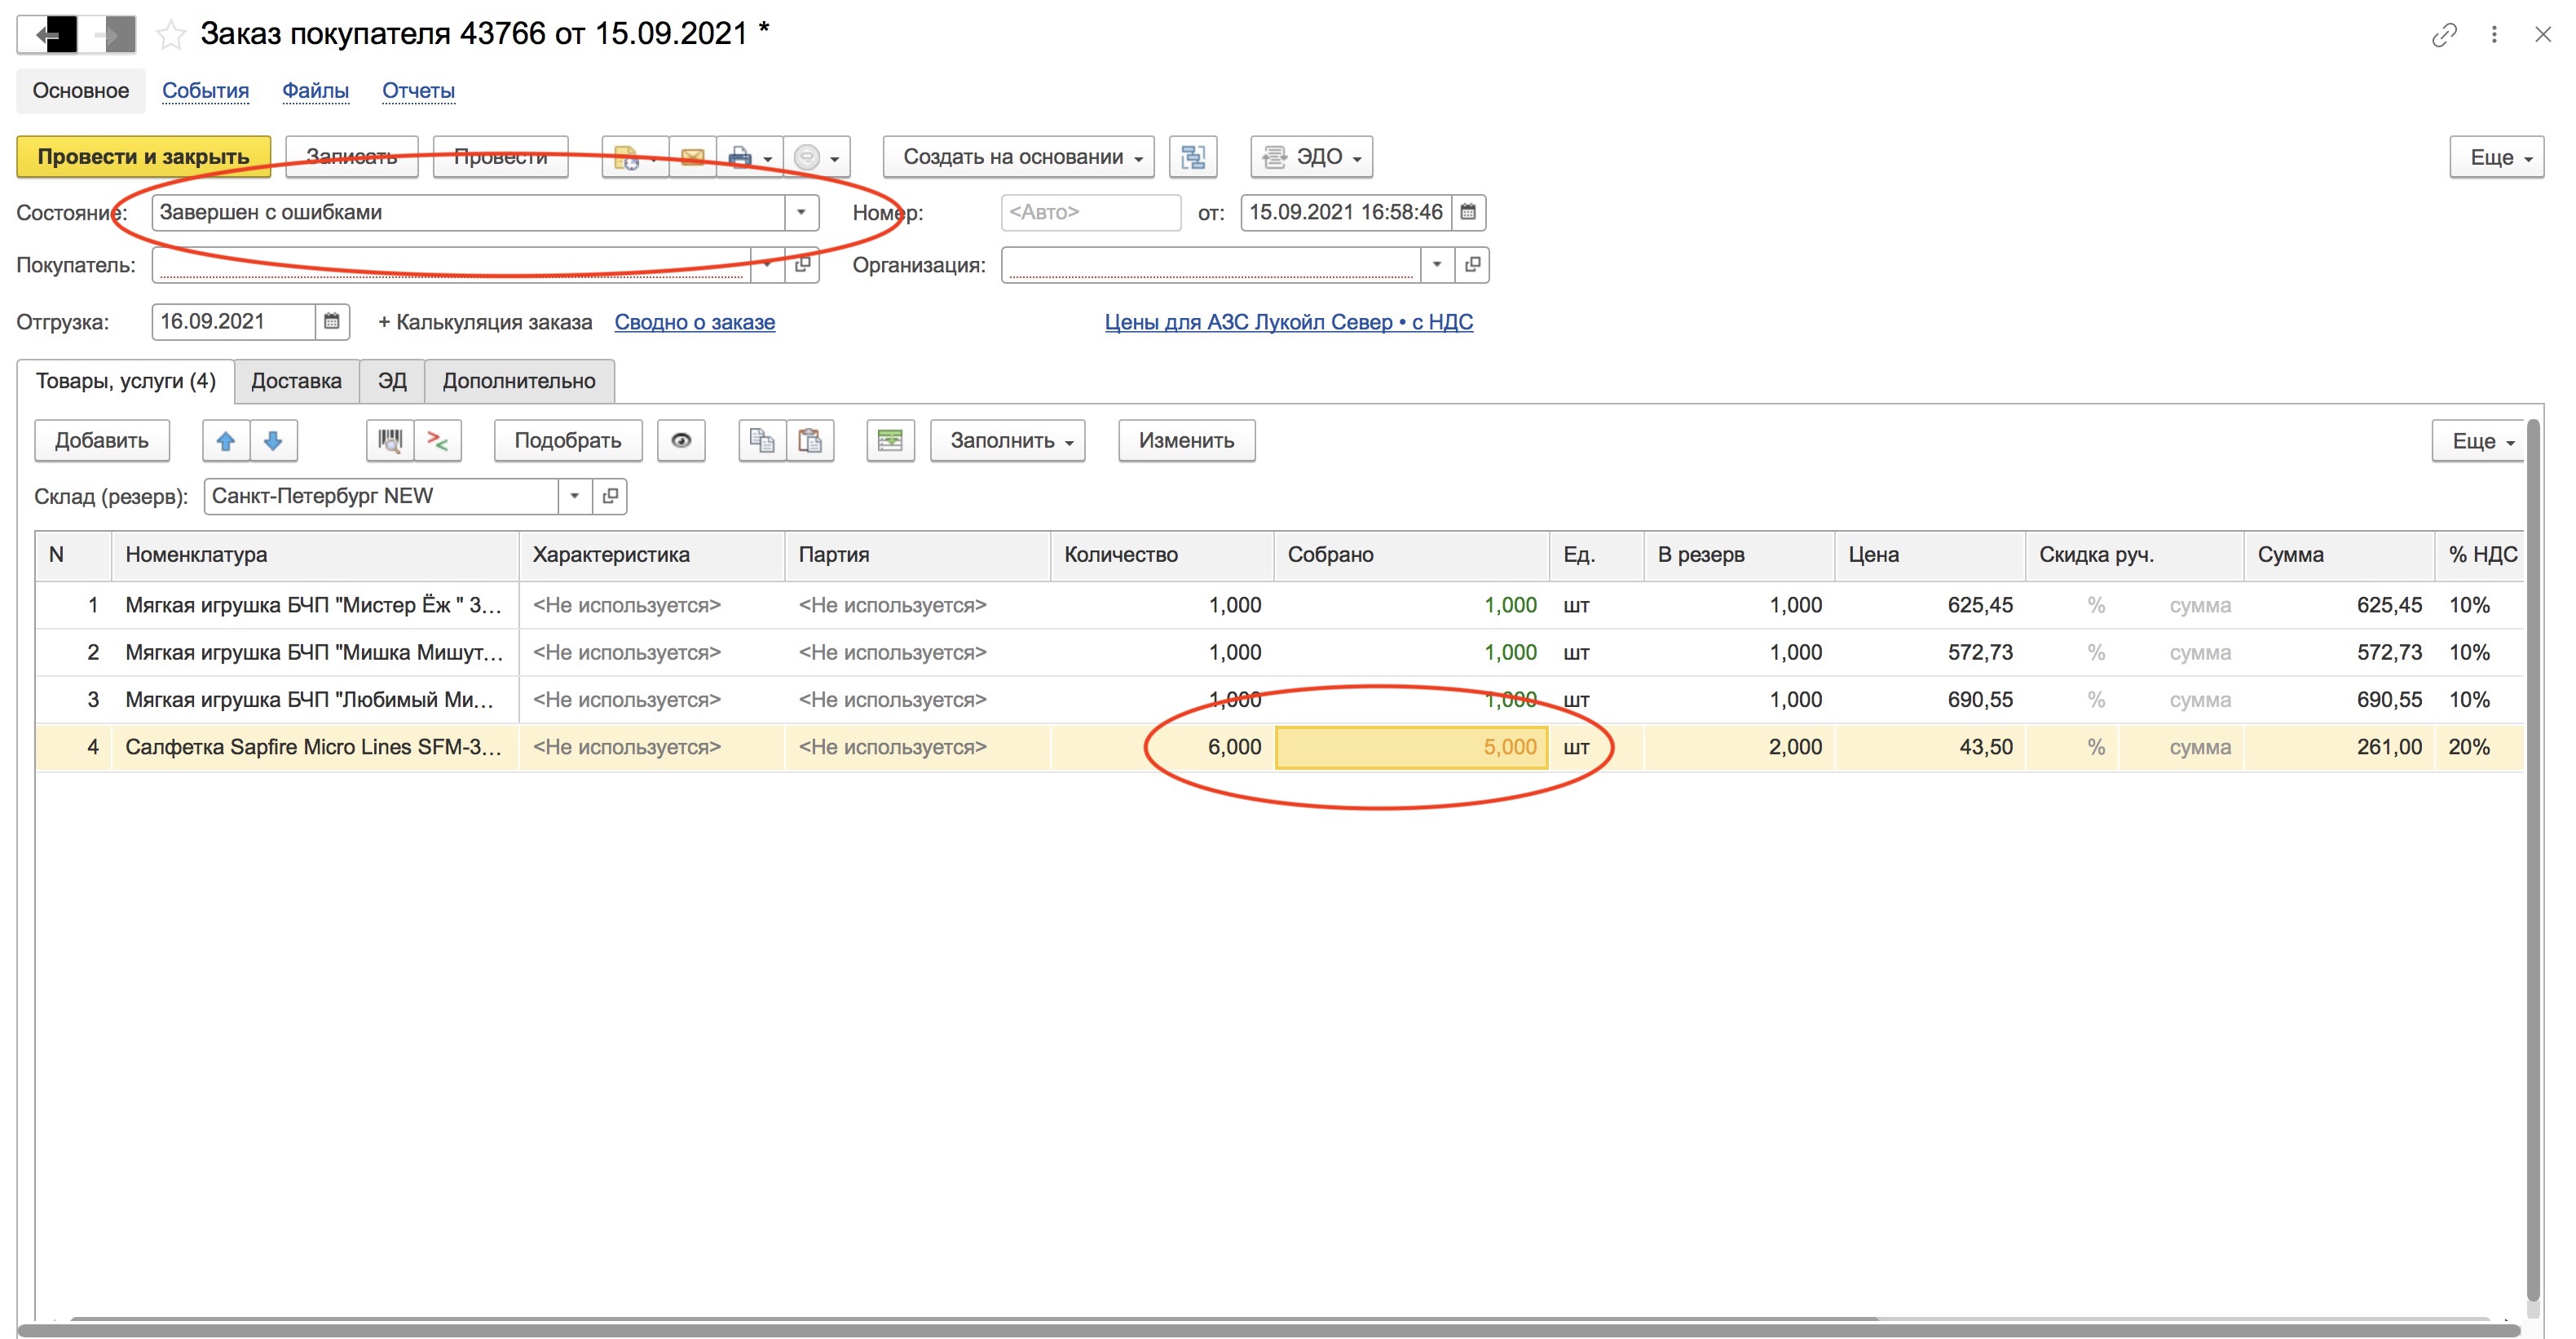Screen dimensions: 2576x1339
Task: Open Покупатель card with open icon
Action: tap(802, 265)
